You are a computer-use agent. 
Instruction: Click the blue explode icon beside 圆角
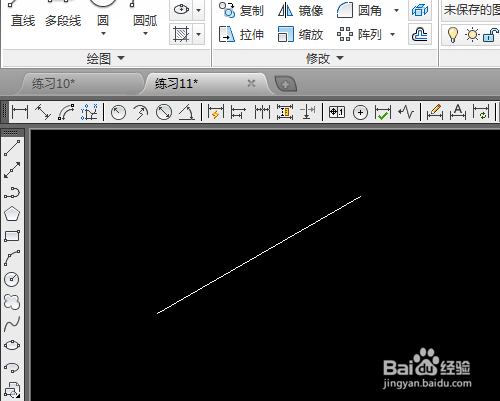click(420, 10)
